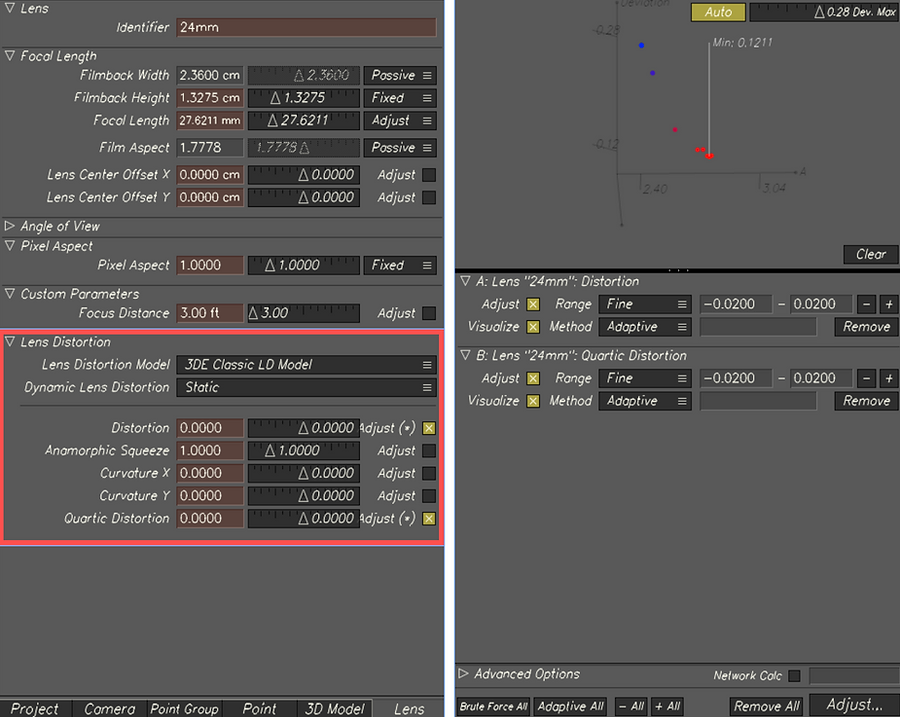Open Dynamic Lens Distortion Static dropdown

tap(307, 387)
